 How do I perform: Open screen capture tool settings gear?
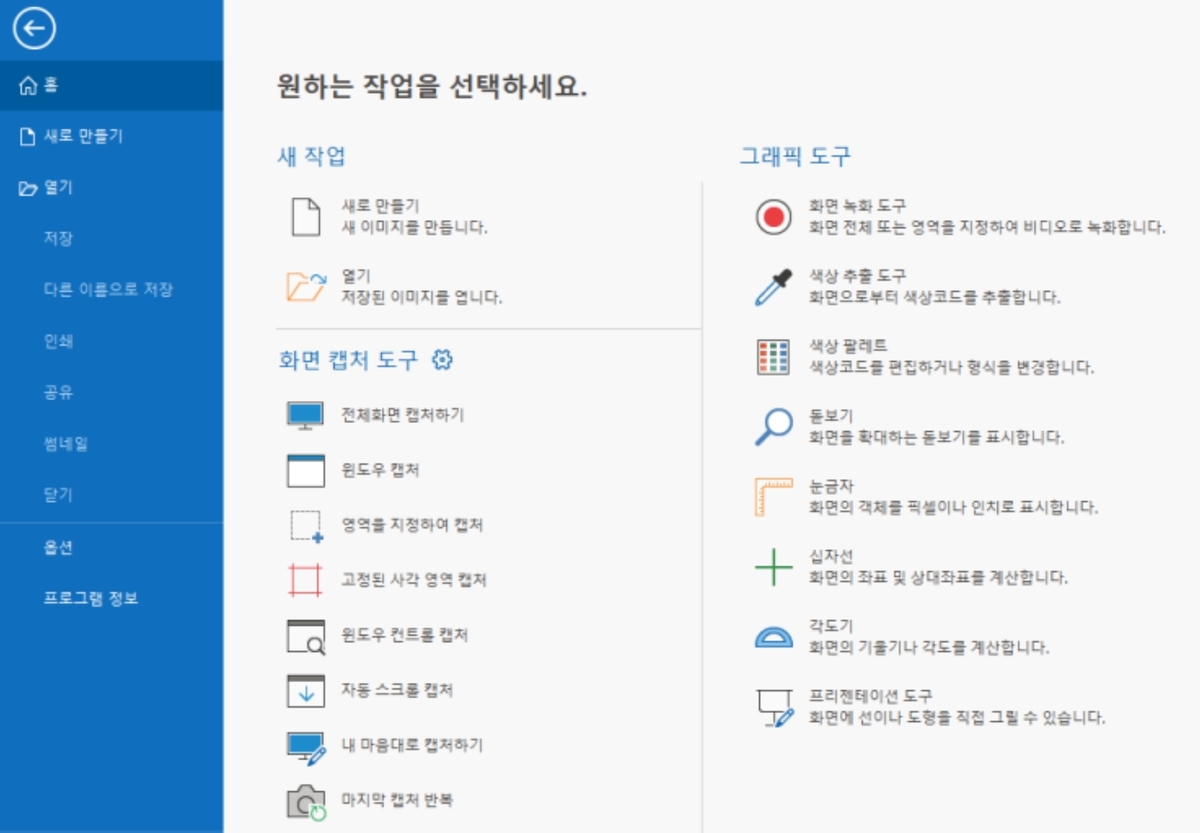point(442,360)
